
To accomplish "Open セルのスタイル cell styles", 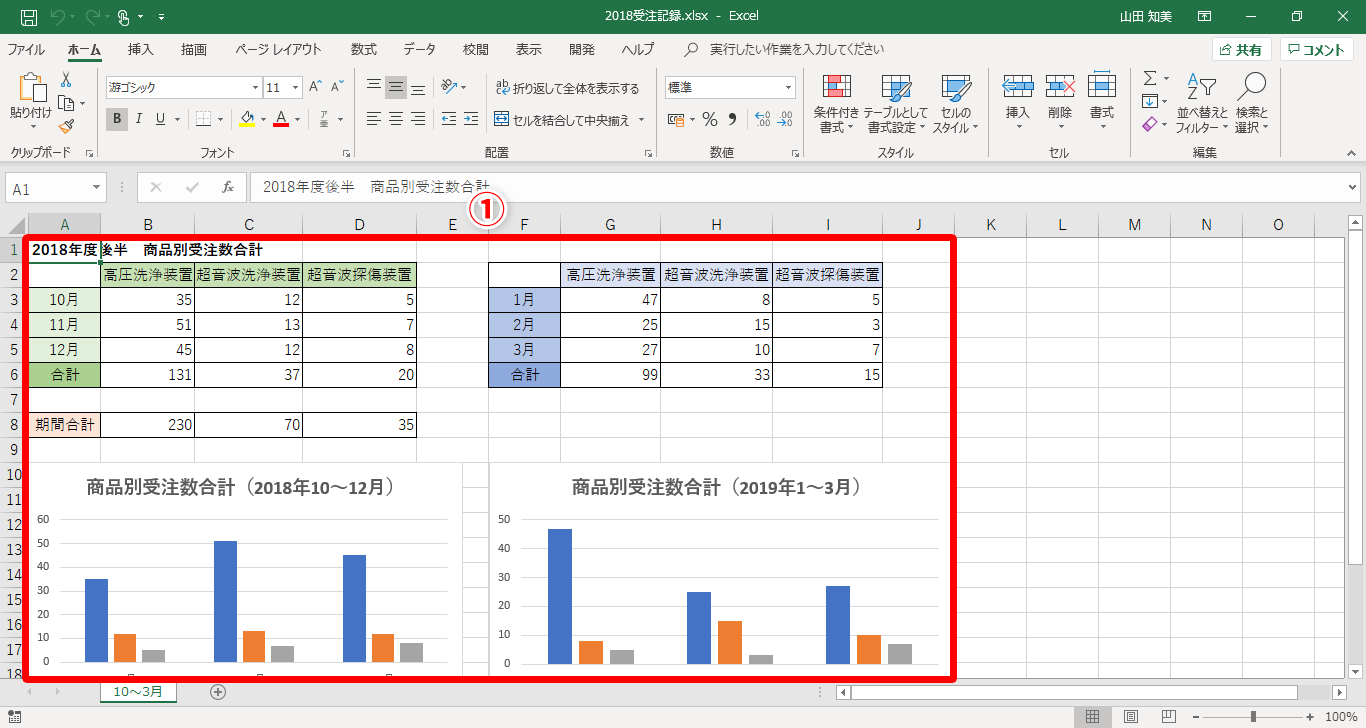I will [956, 104].
